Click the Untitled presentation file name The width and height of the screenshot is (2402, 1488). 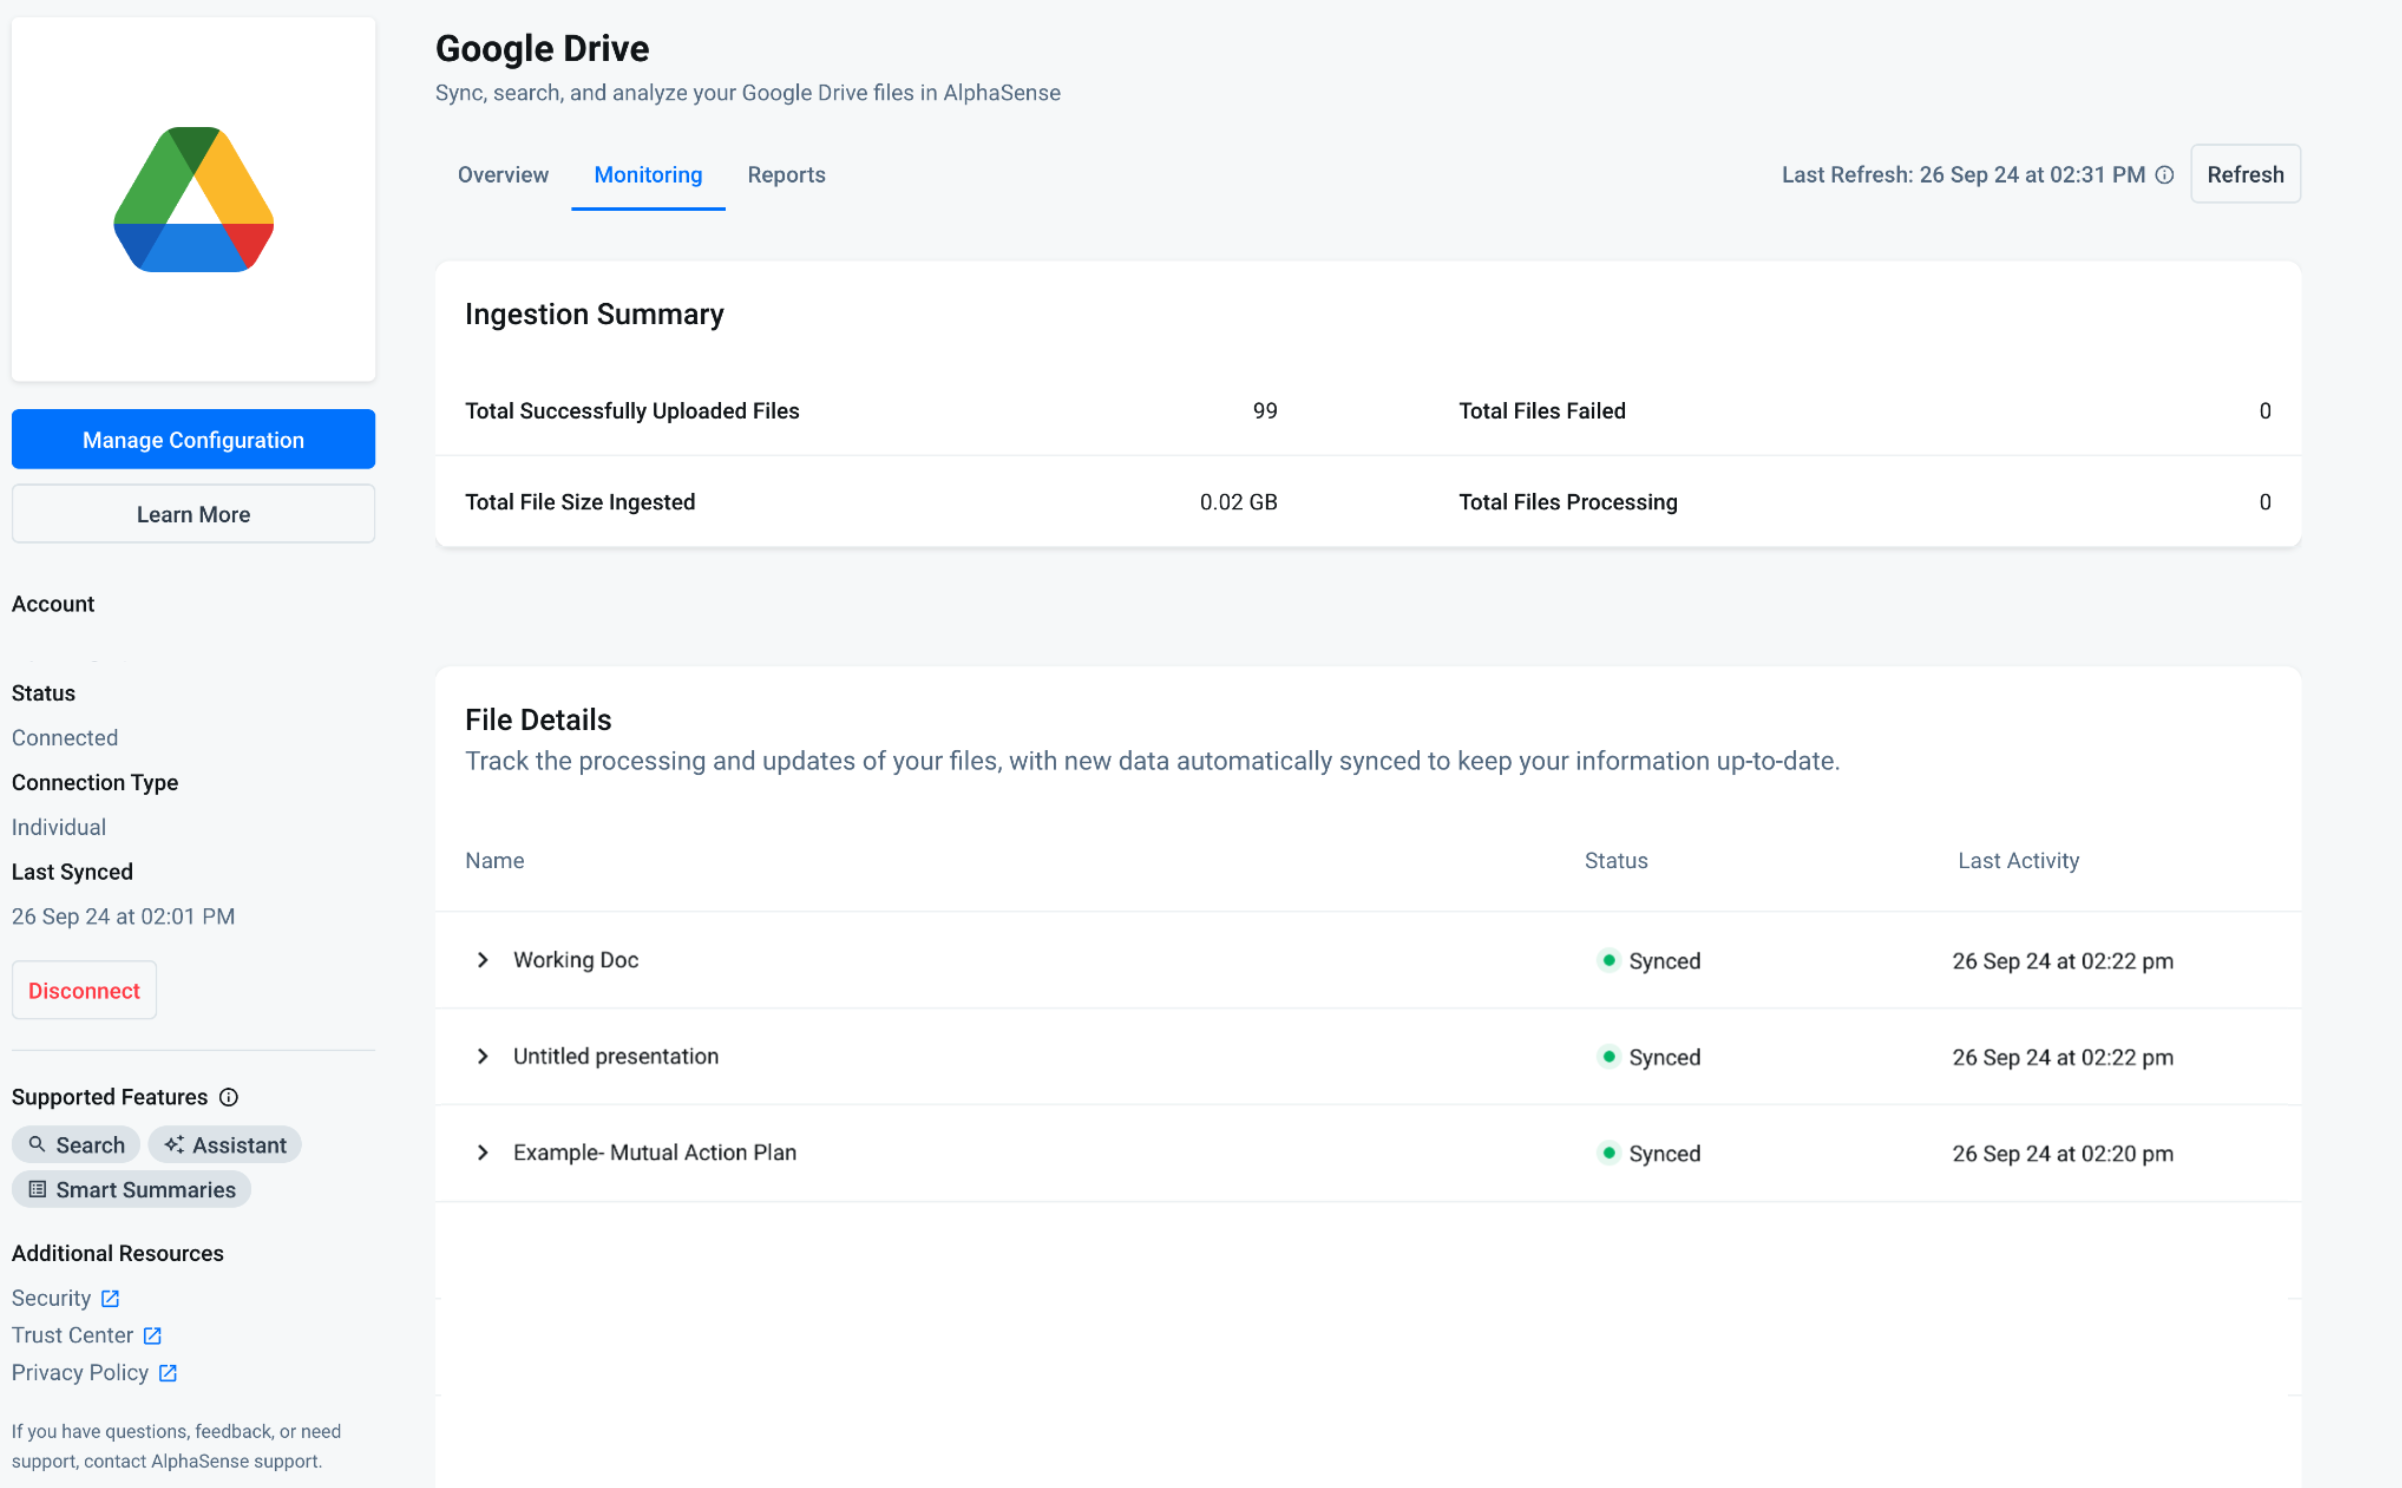coord(615,1056)
